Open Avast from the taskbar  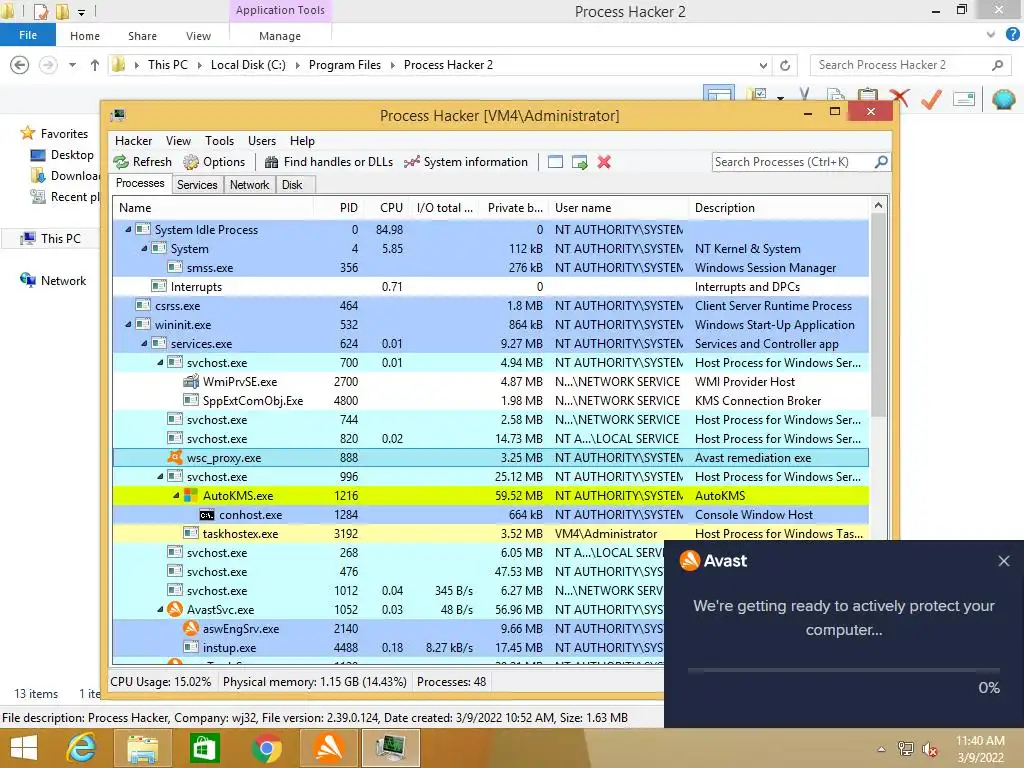coord(329,748)
